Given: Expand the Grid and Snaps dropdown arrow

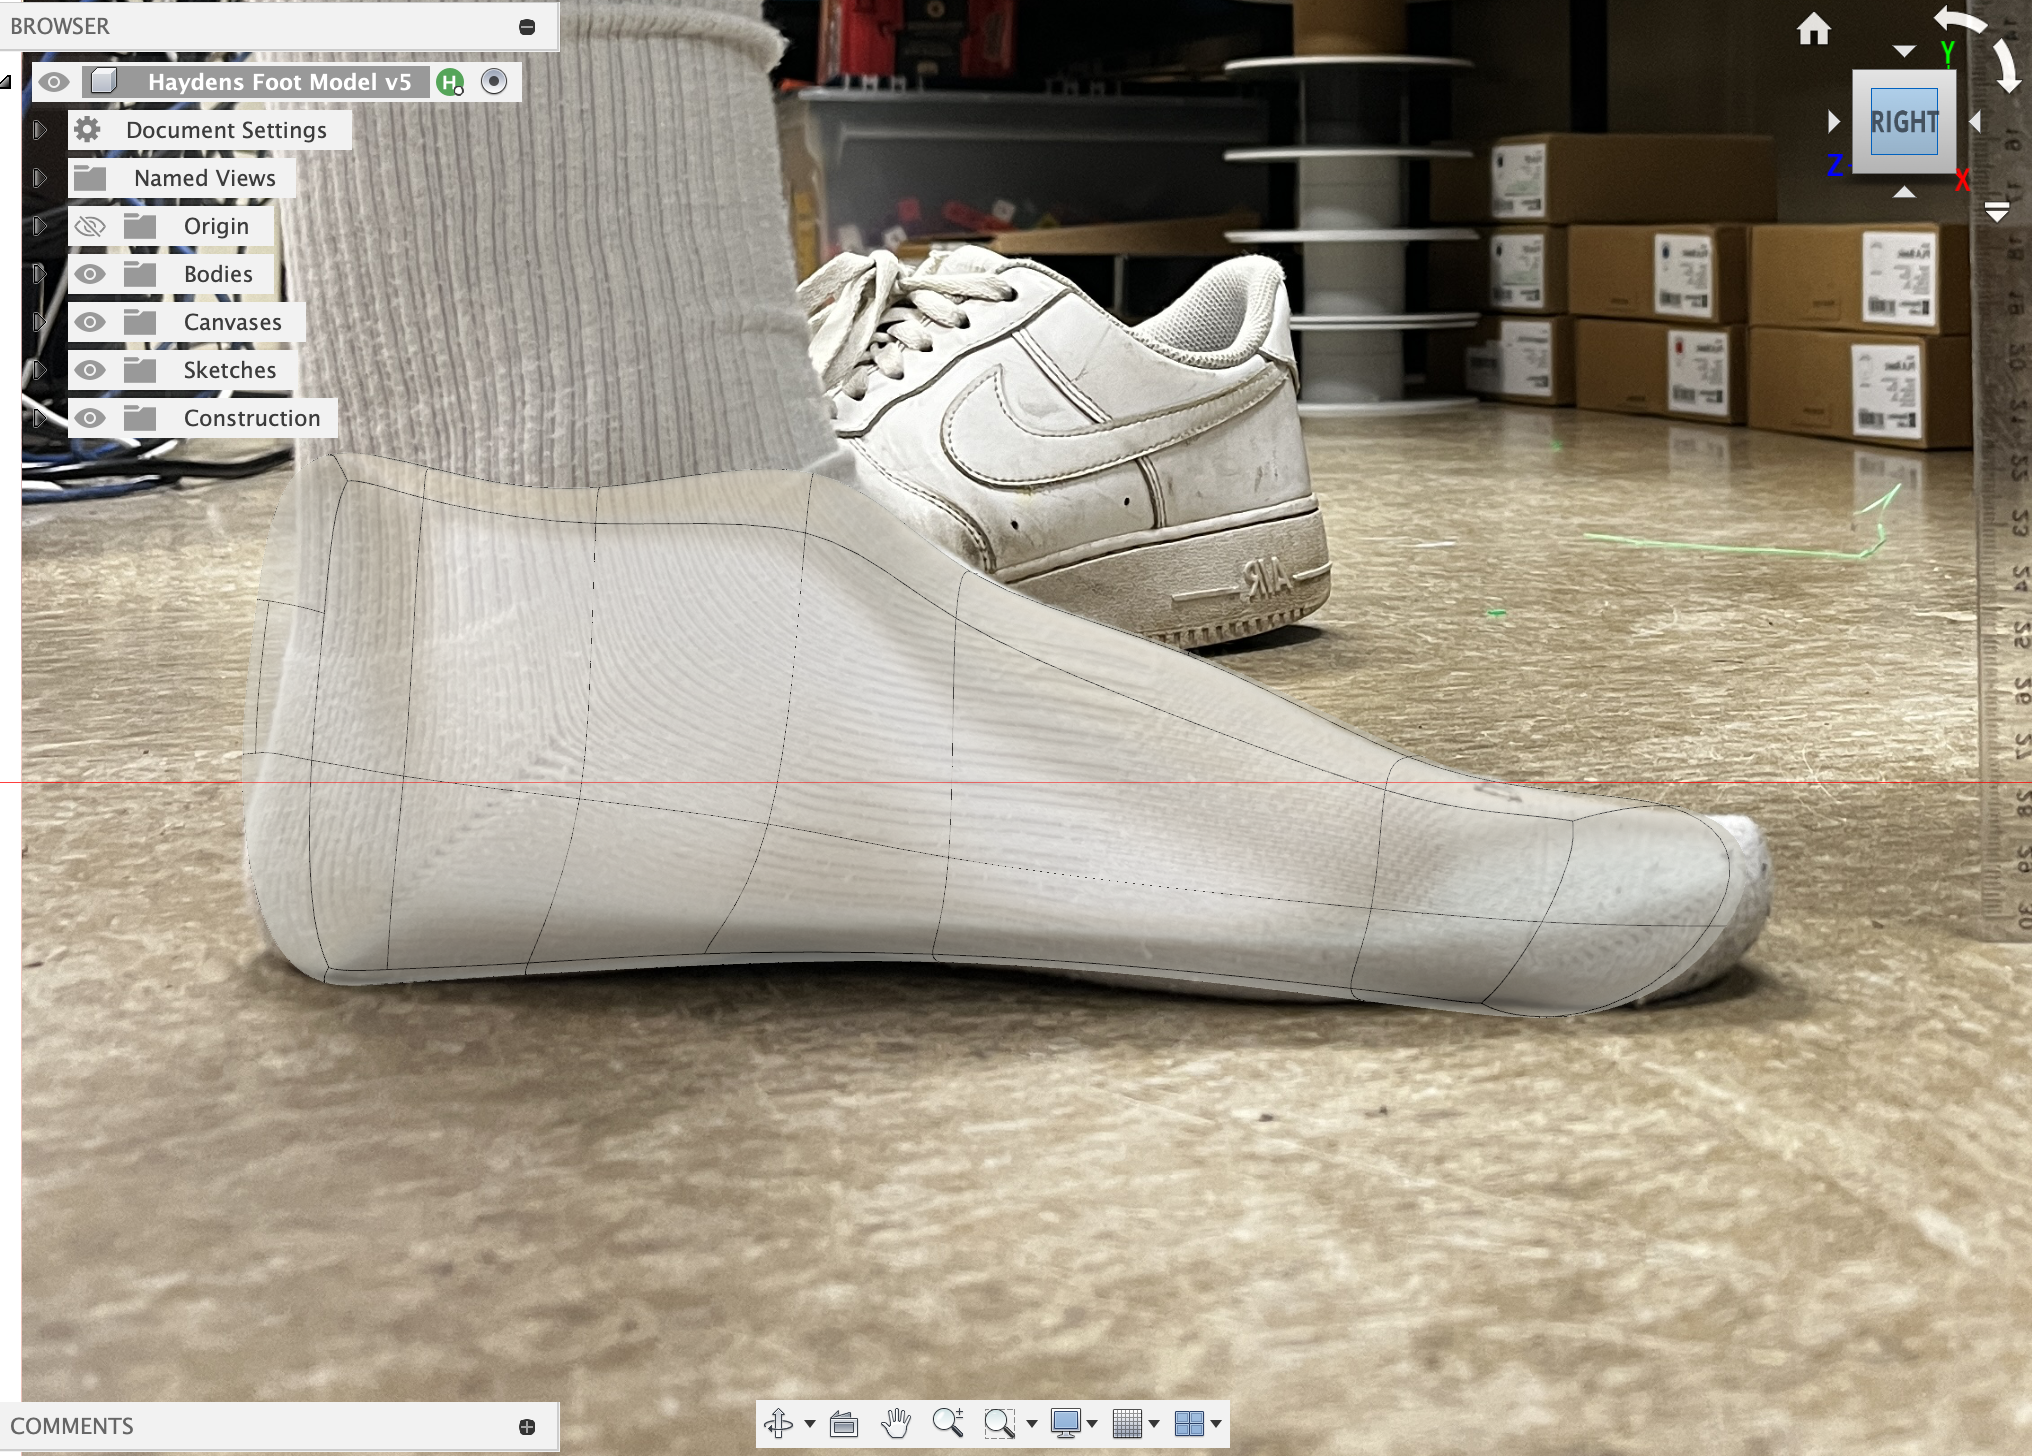Looking at the screenshot, I should (1154, 1424).
